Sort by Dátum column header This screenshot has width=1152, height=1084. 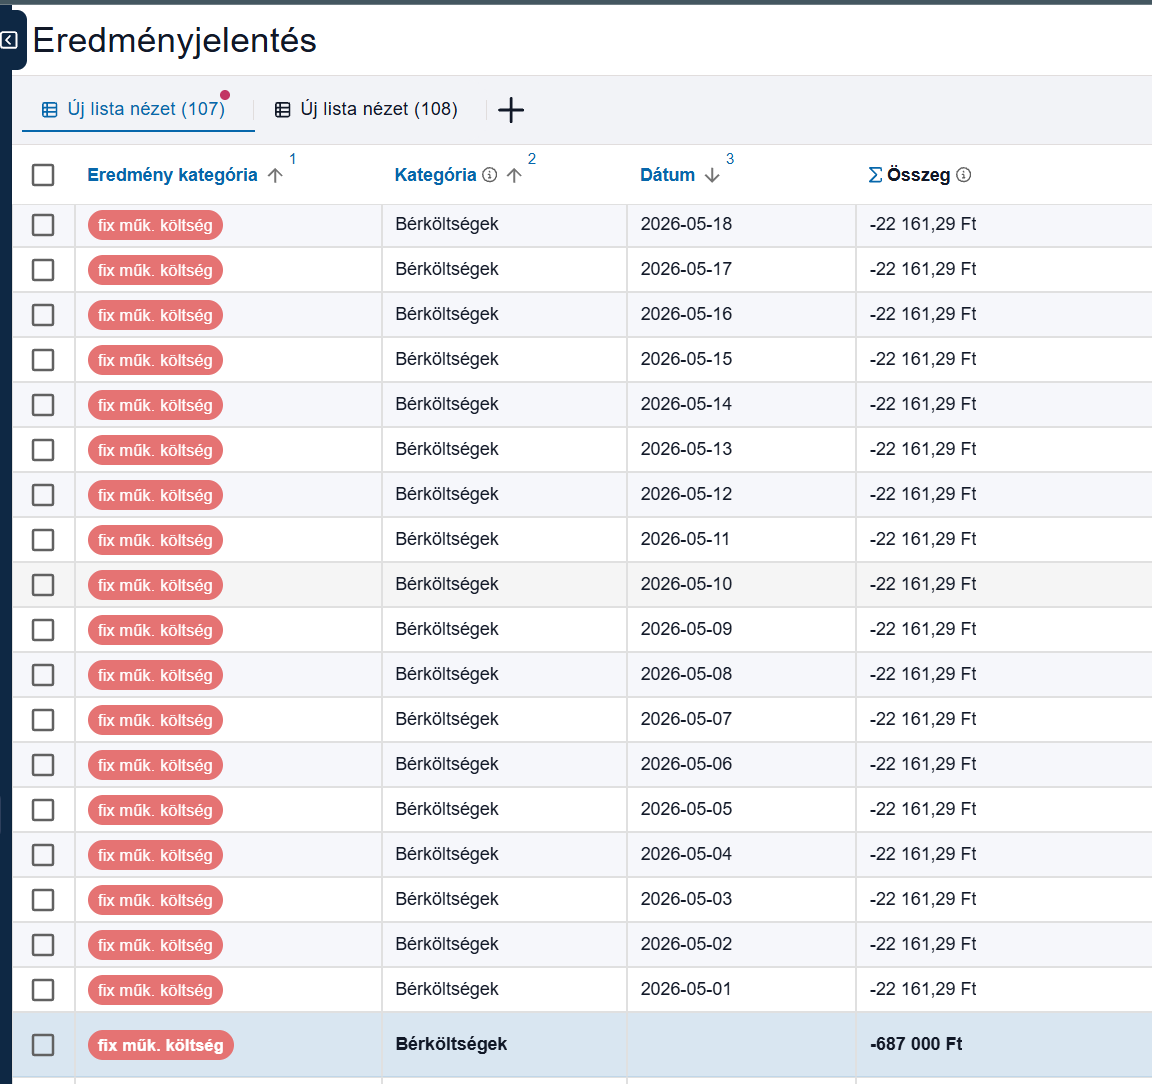pos(667,175)
